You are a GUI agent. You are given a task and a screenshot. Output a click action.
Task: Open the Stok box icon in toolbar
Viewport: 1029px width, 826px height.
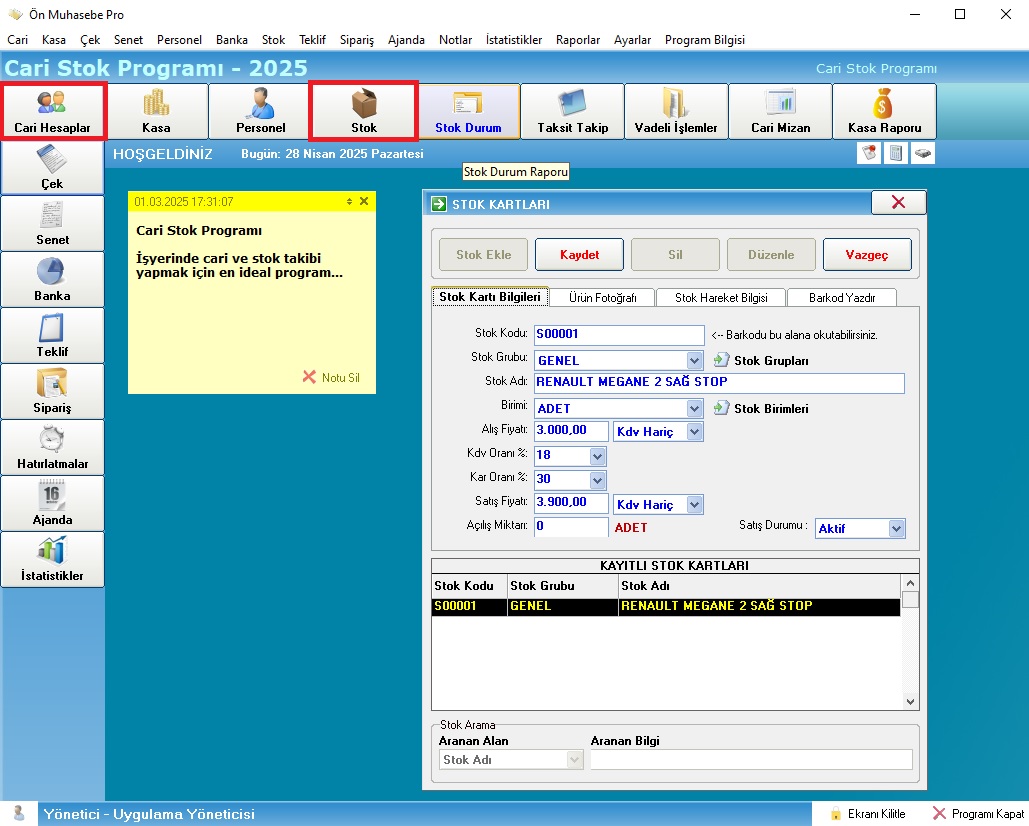(x=364, y=111)
